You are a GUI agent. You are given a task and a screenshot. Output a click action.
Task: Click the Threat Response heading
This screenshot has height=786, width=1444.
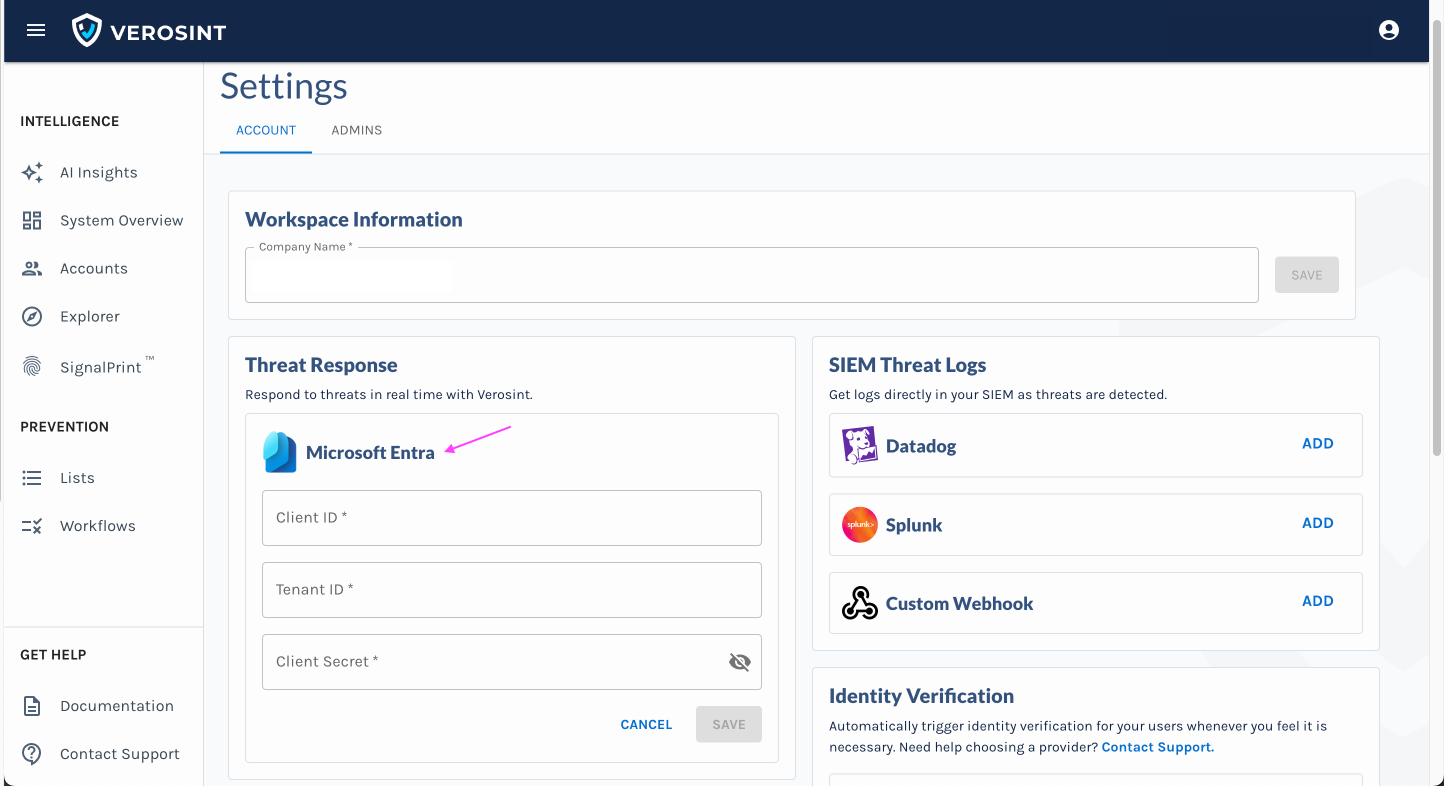pyautogui.click(x=321, y=365)
